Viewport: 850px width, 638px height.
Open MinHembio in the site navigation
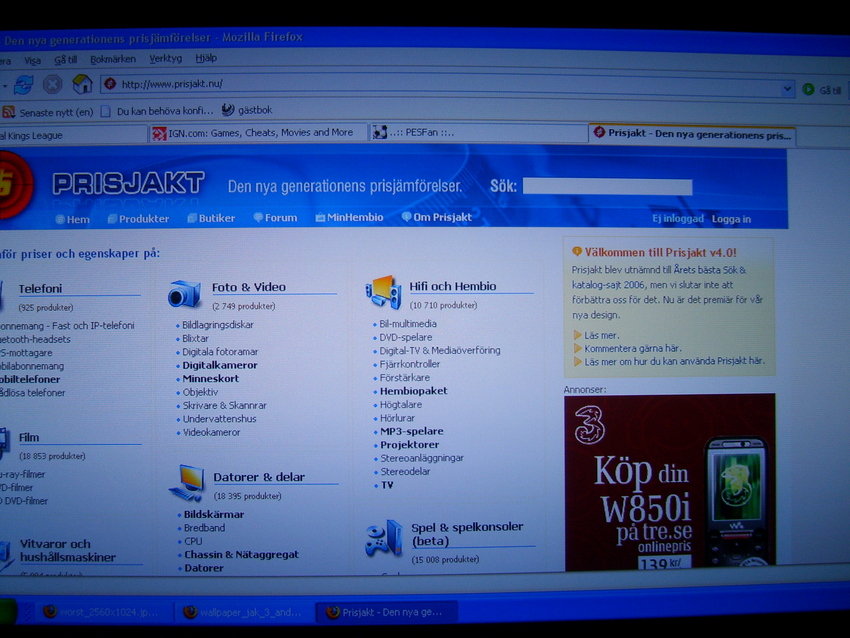tap(349, 218)
